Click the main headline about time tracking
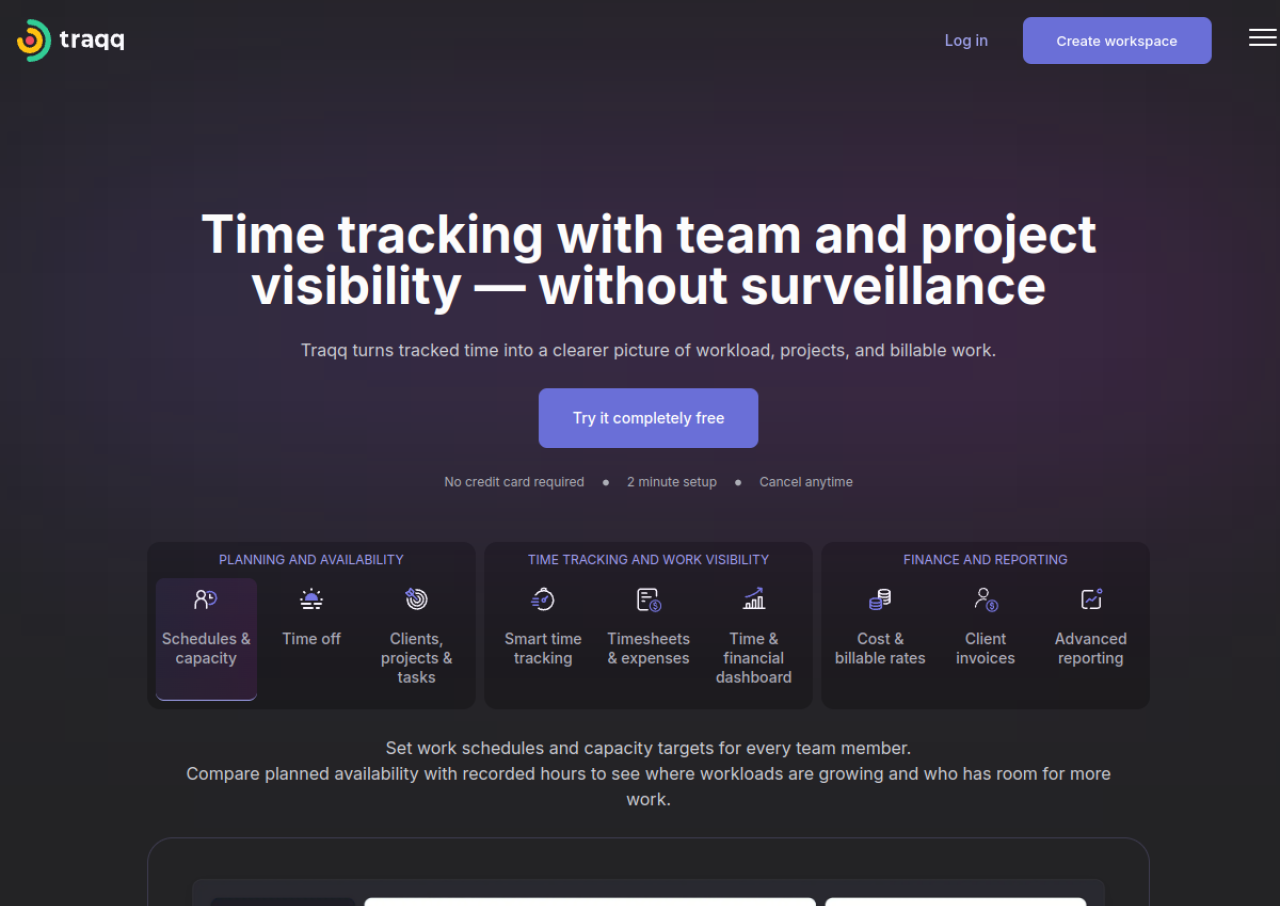1280x906 pixels. point(649,260)
